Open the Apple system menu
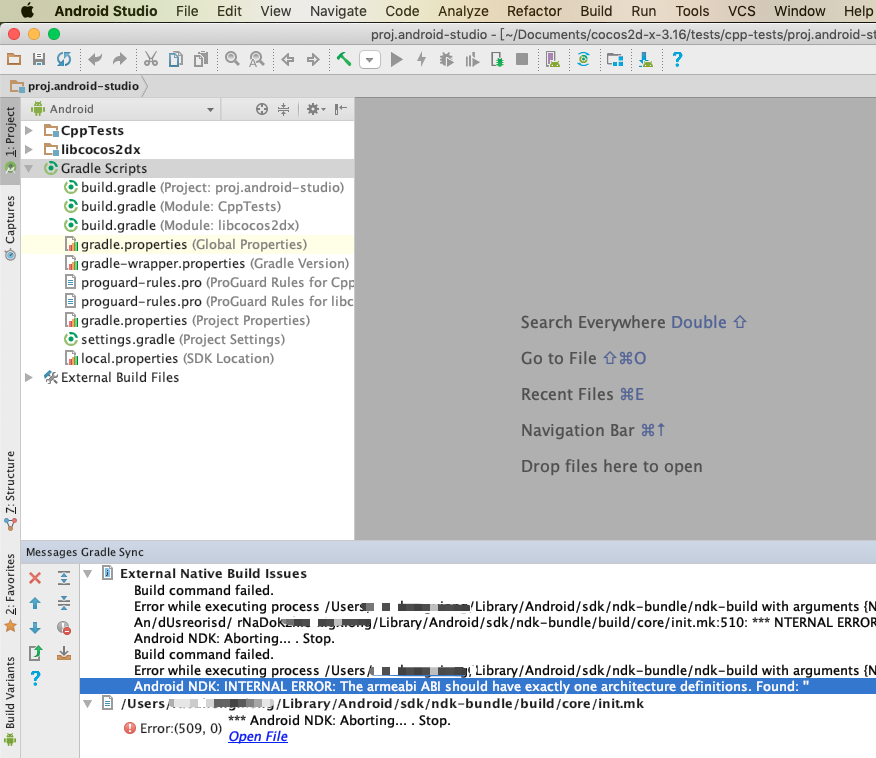The height and width of the screenshot is (758, 876). click(26, 11)
